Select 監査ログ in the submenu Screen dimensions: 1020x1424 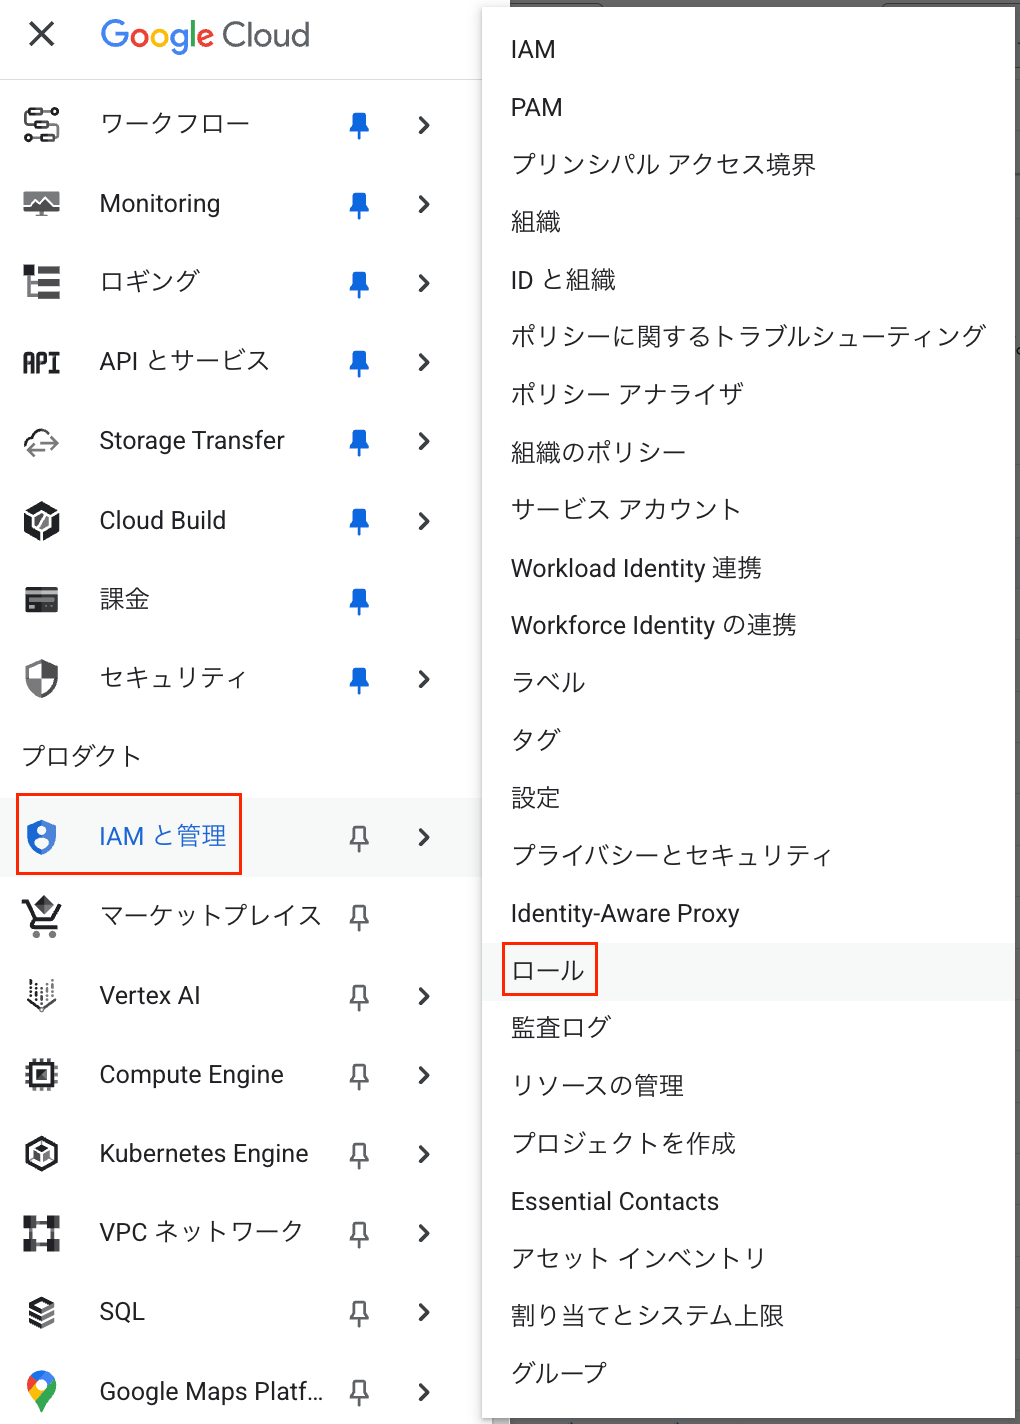pyautogui.click(x=561, y=1027)
